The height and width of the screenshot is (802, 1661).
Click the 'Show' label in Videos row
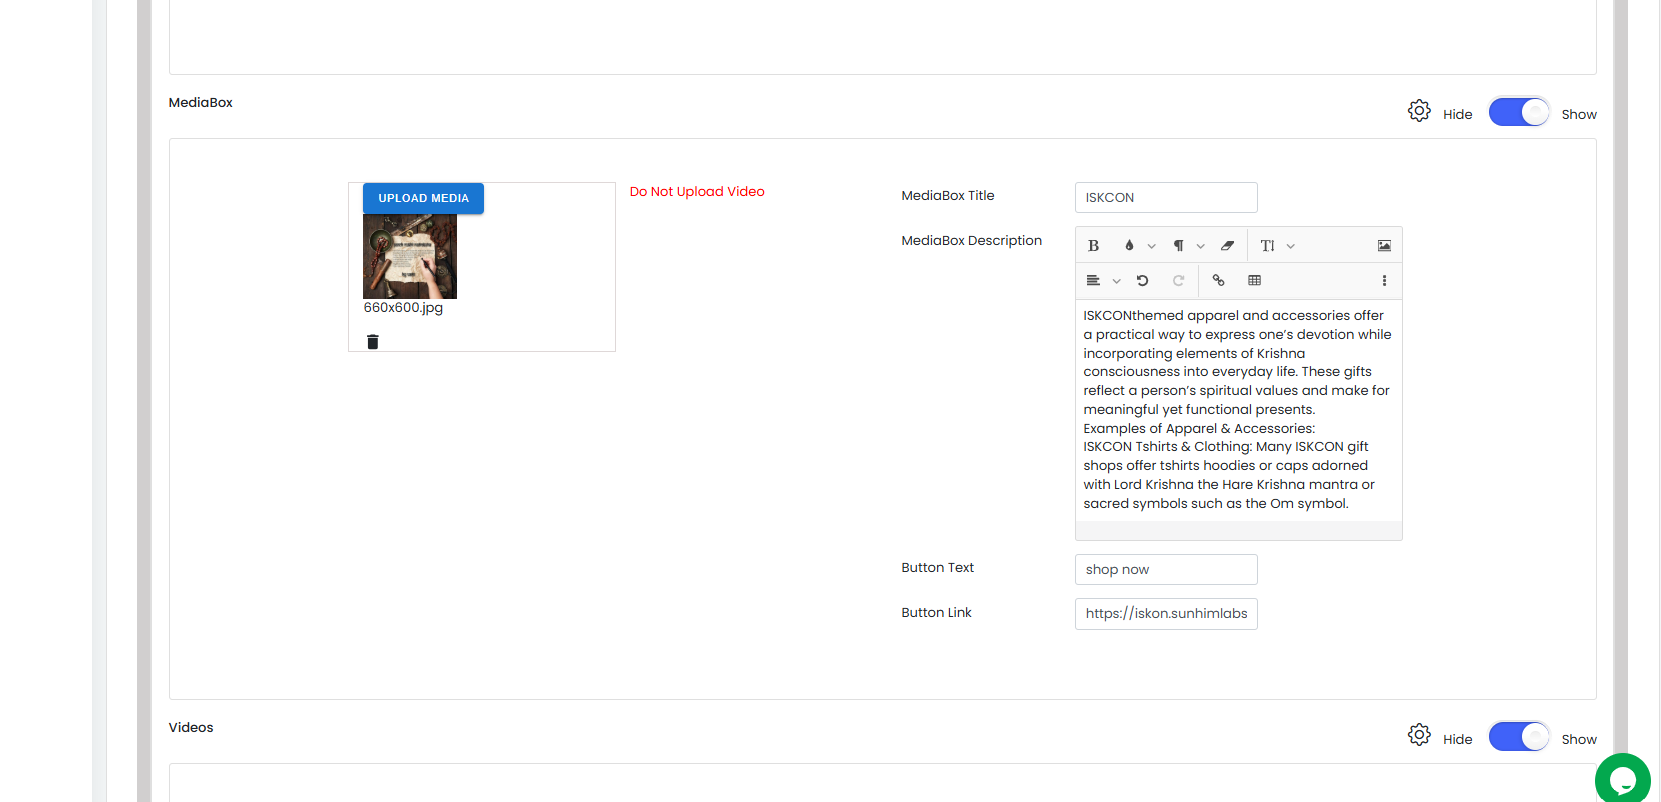[x=1579, y=740]
